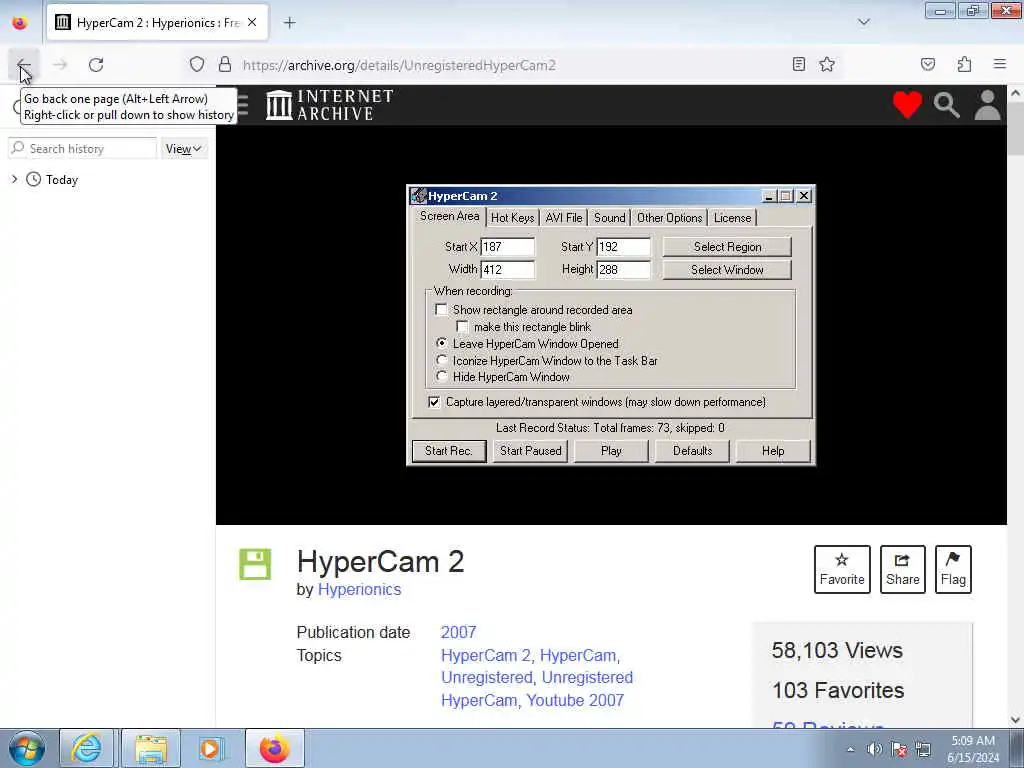Screen dimensions: 1024x768
Task: Check make this rectangle blink
Action: click(x=462, y=327)
